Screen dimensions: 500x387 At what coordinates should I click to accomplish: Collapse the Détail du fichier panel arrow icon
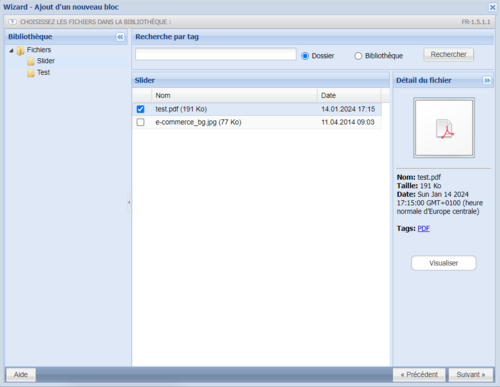(487, 80)
